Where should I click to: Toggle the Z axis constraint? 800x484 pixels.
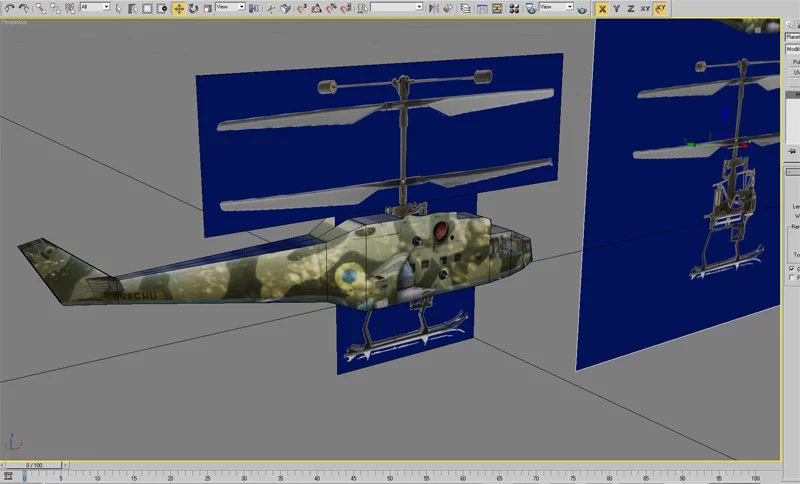click(630, 8)
